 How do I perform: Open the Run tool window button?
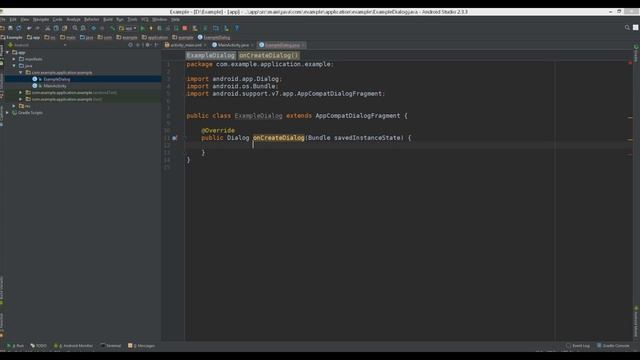(x=16, y=346)
